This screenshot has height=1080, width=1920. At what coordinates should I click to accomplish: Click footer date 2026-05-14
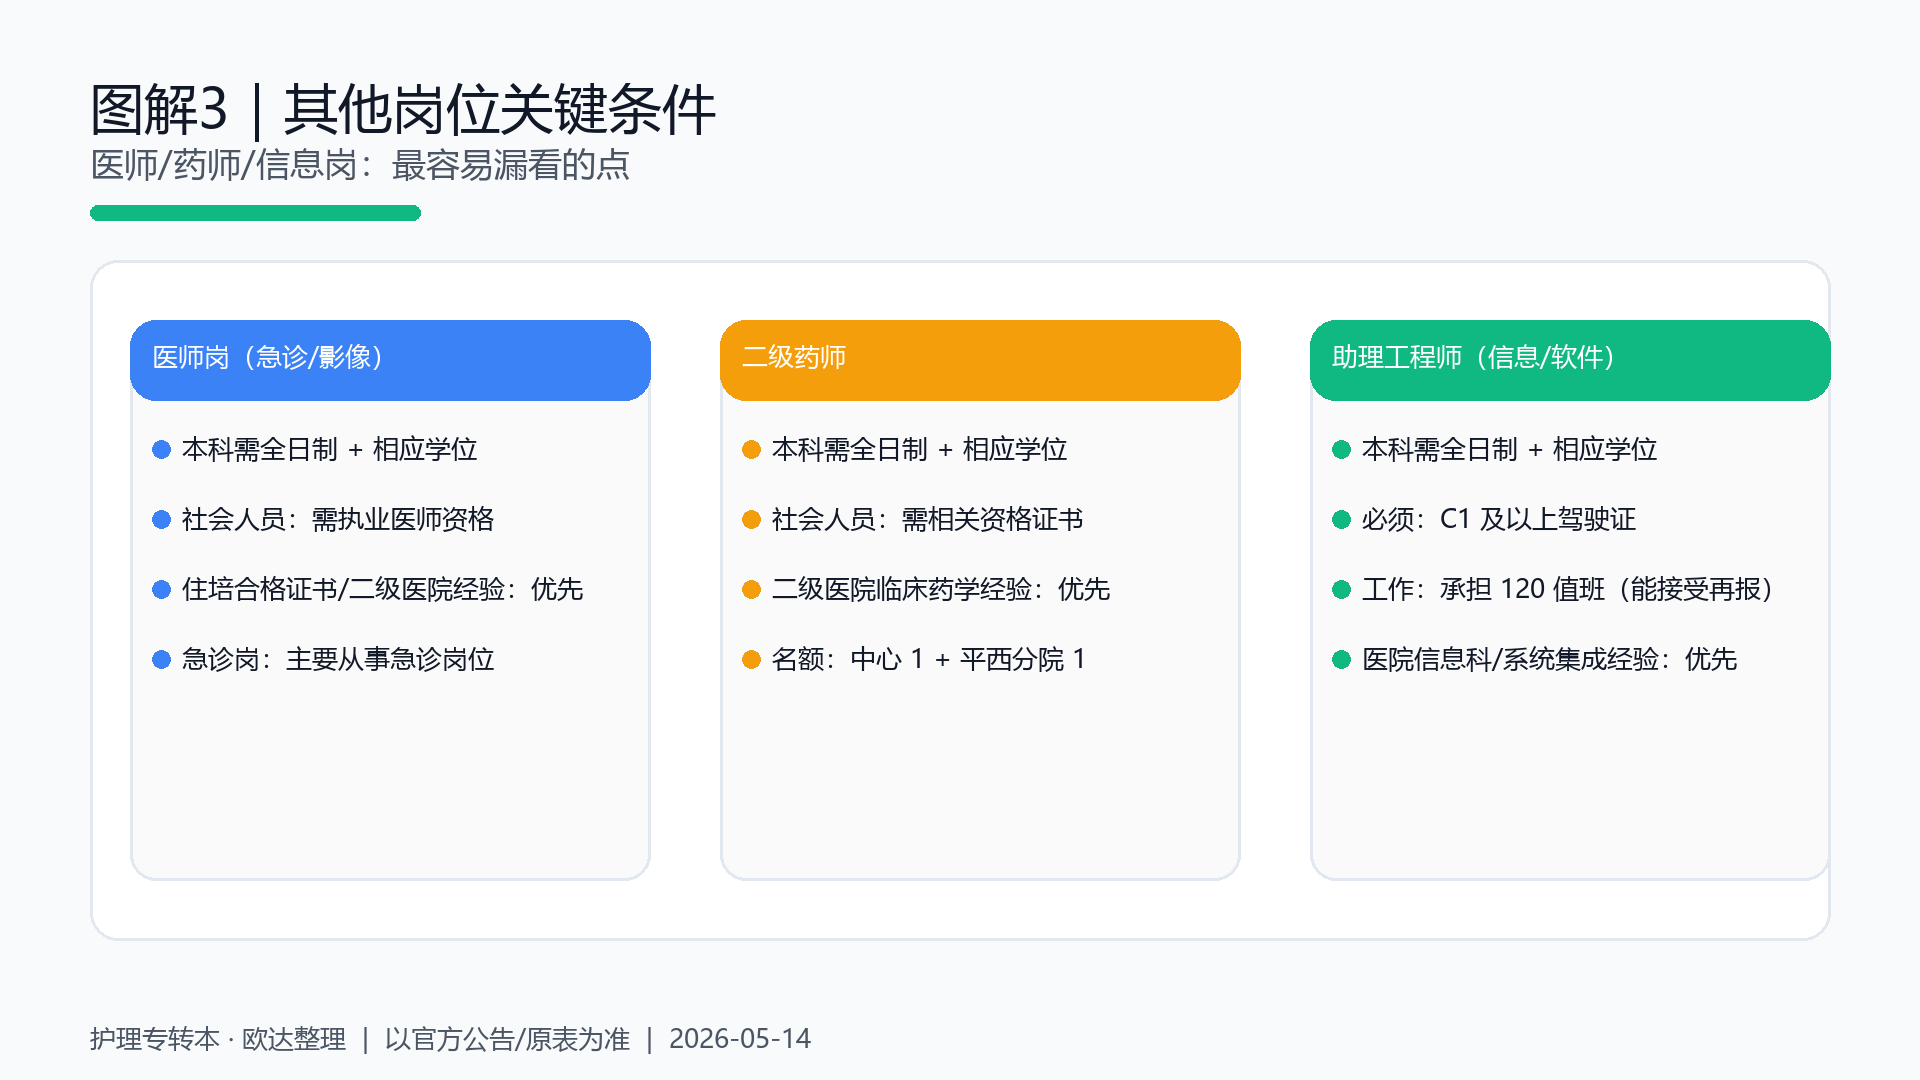pyautogui.click(x=740, y=1039)
